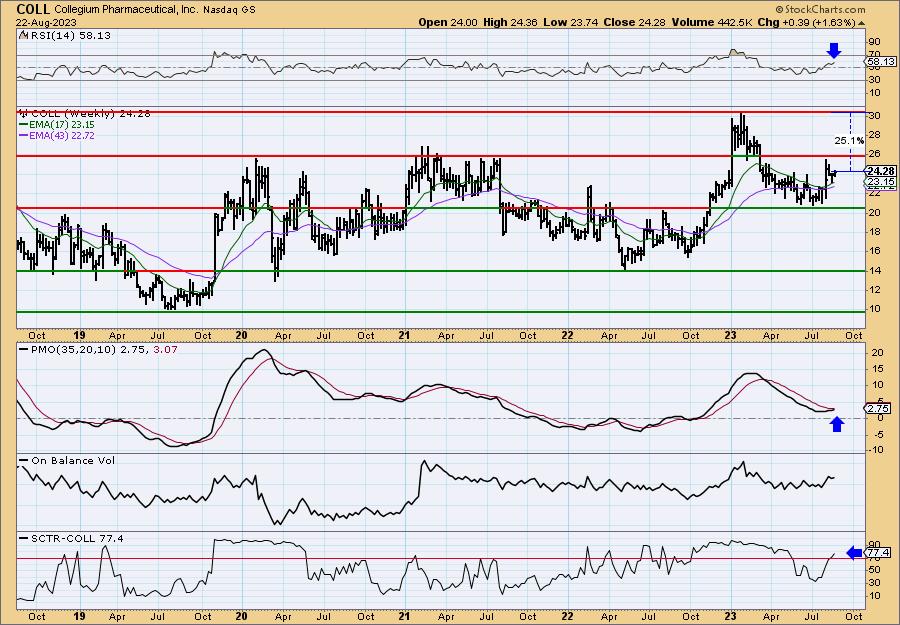900x625 pixels.
Task: Select the EMA(17) 23.15 legend entry
Action: coord(57,125)
